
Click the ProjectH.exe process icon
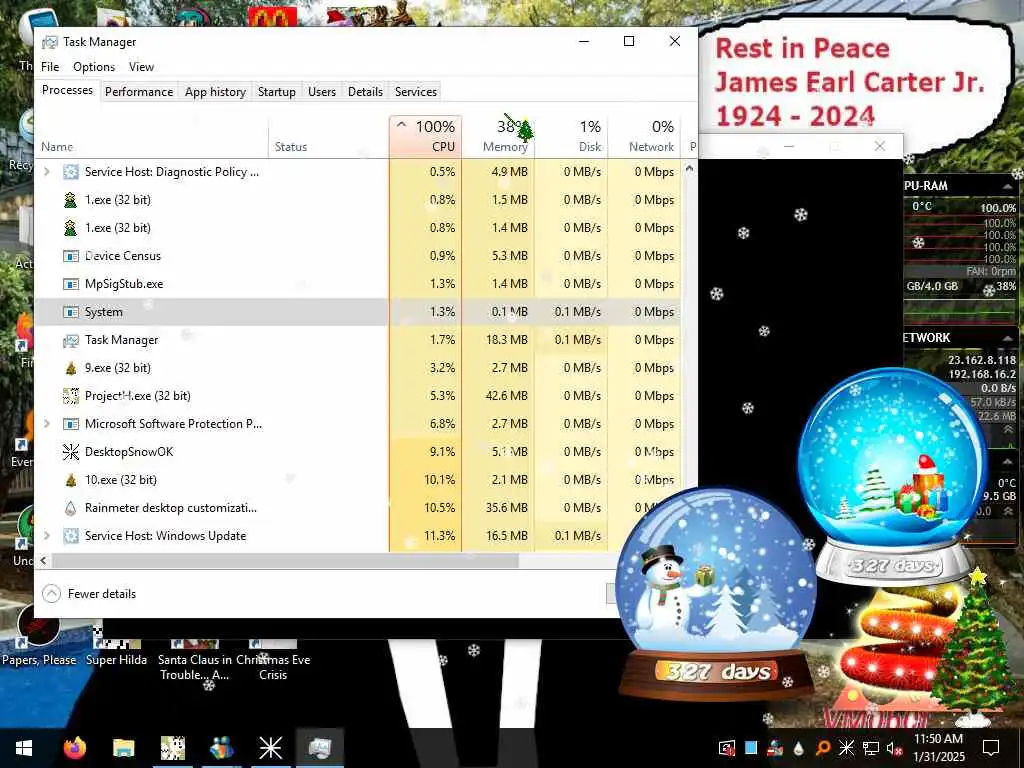[x=71, y=396]
